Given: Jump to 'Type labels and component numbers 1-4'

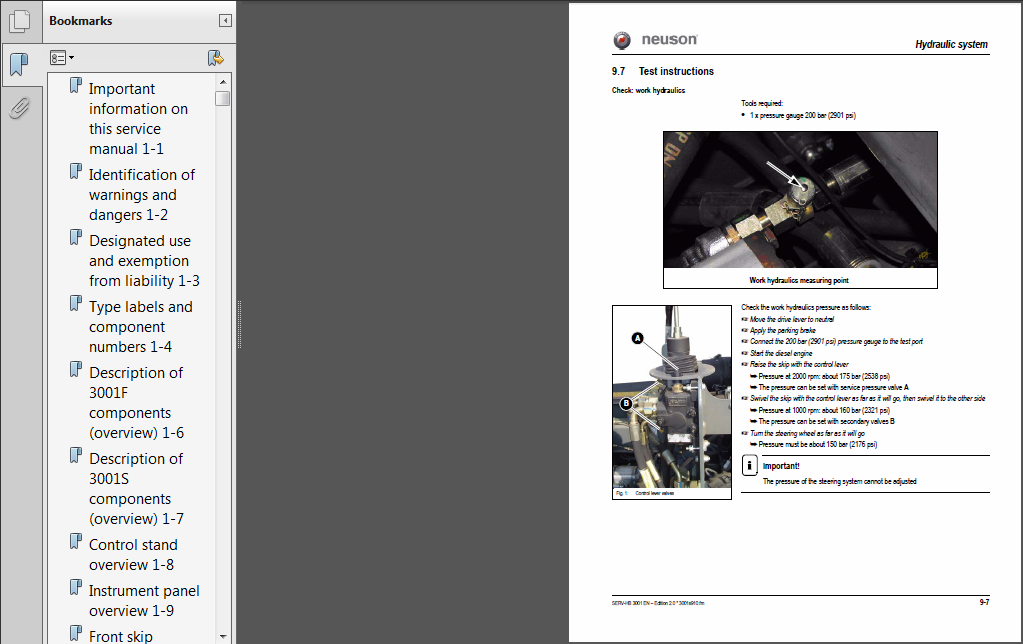Looking at the screenshot, I should 140,326.
